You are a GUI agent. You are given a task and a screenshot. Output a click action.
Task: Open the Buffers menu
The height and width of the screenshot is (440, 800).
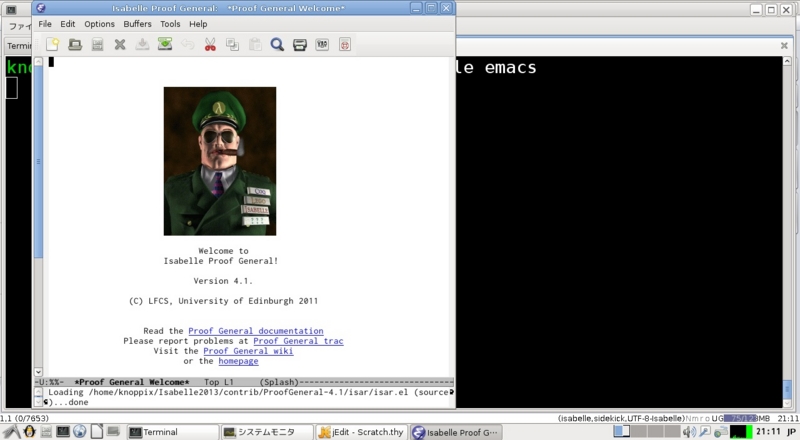click(137, 24)
